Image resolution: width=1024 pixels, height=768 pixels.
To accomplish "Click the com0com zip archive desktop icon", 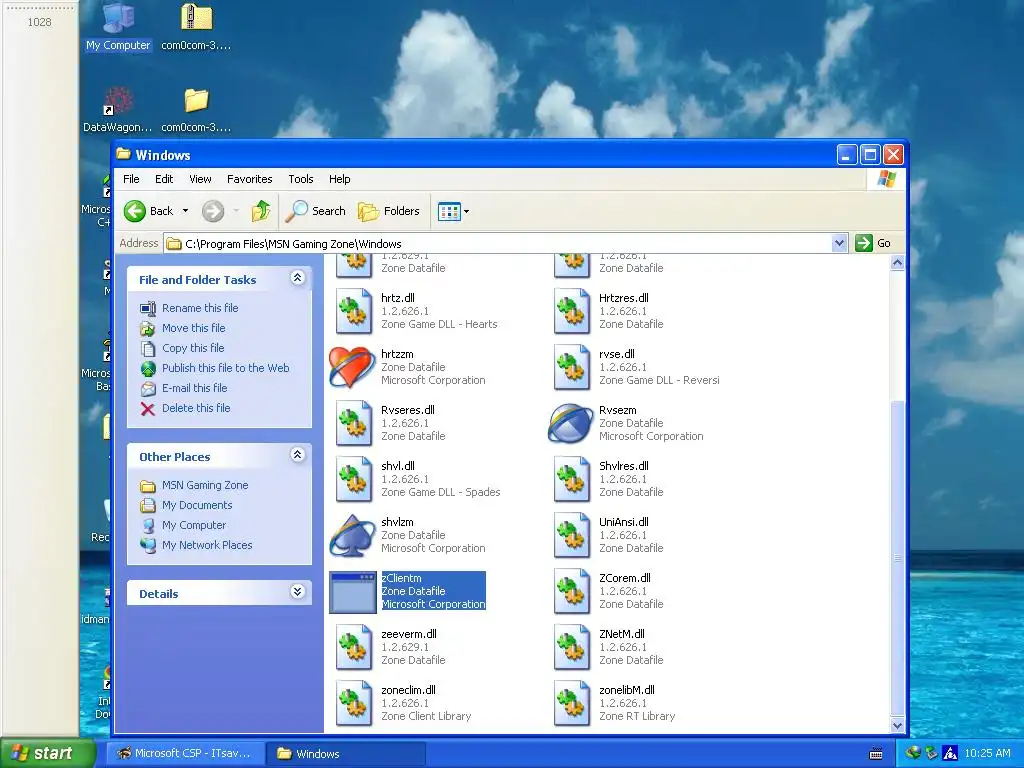I will [x=196, y=27].
